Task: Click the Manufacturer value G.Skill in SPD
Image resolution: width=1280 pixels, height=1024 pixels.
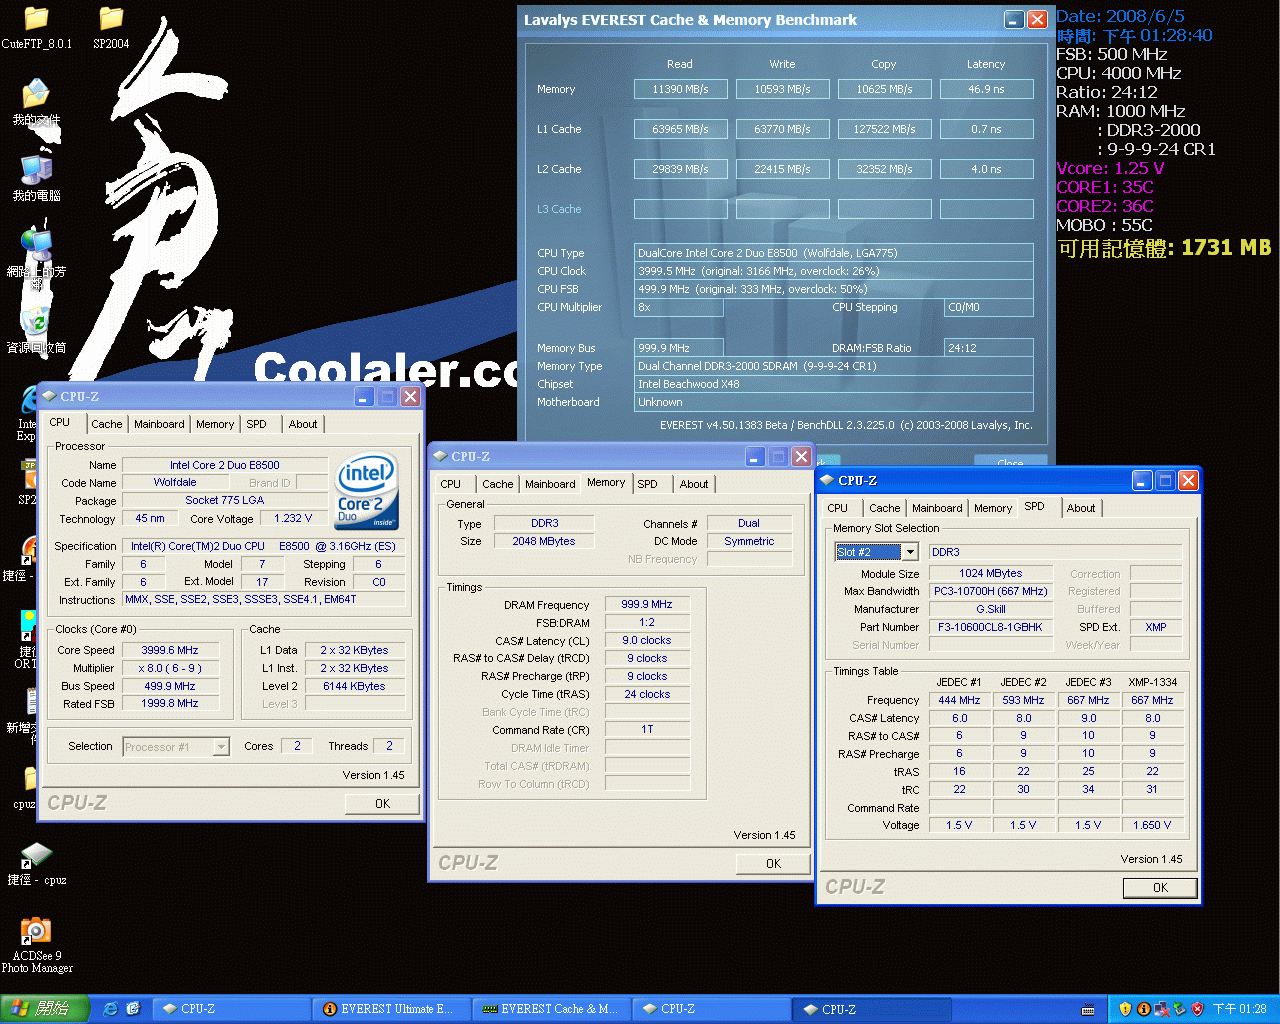Action: [990, 609]
